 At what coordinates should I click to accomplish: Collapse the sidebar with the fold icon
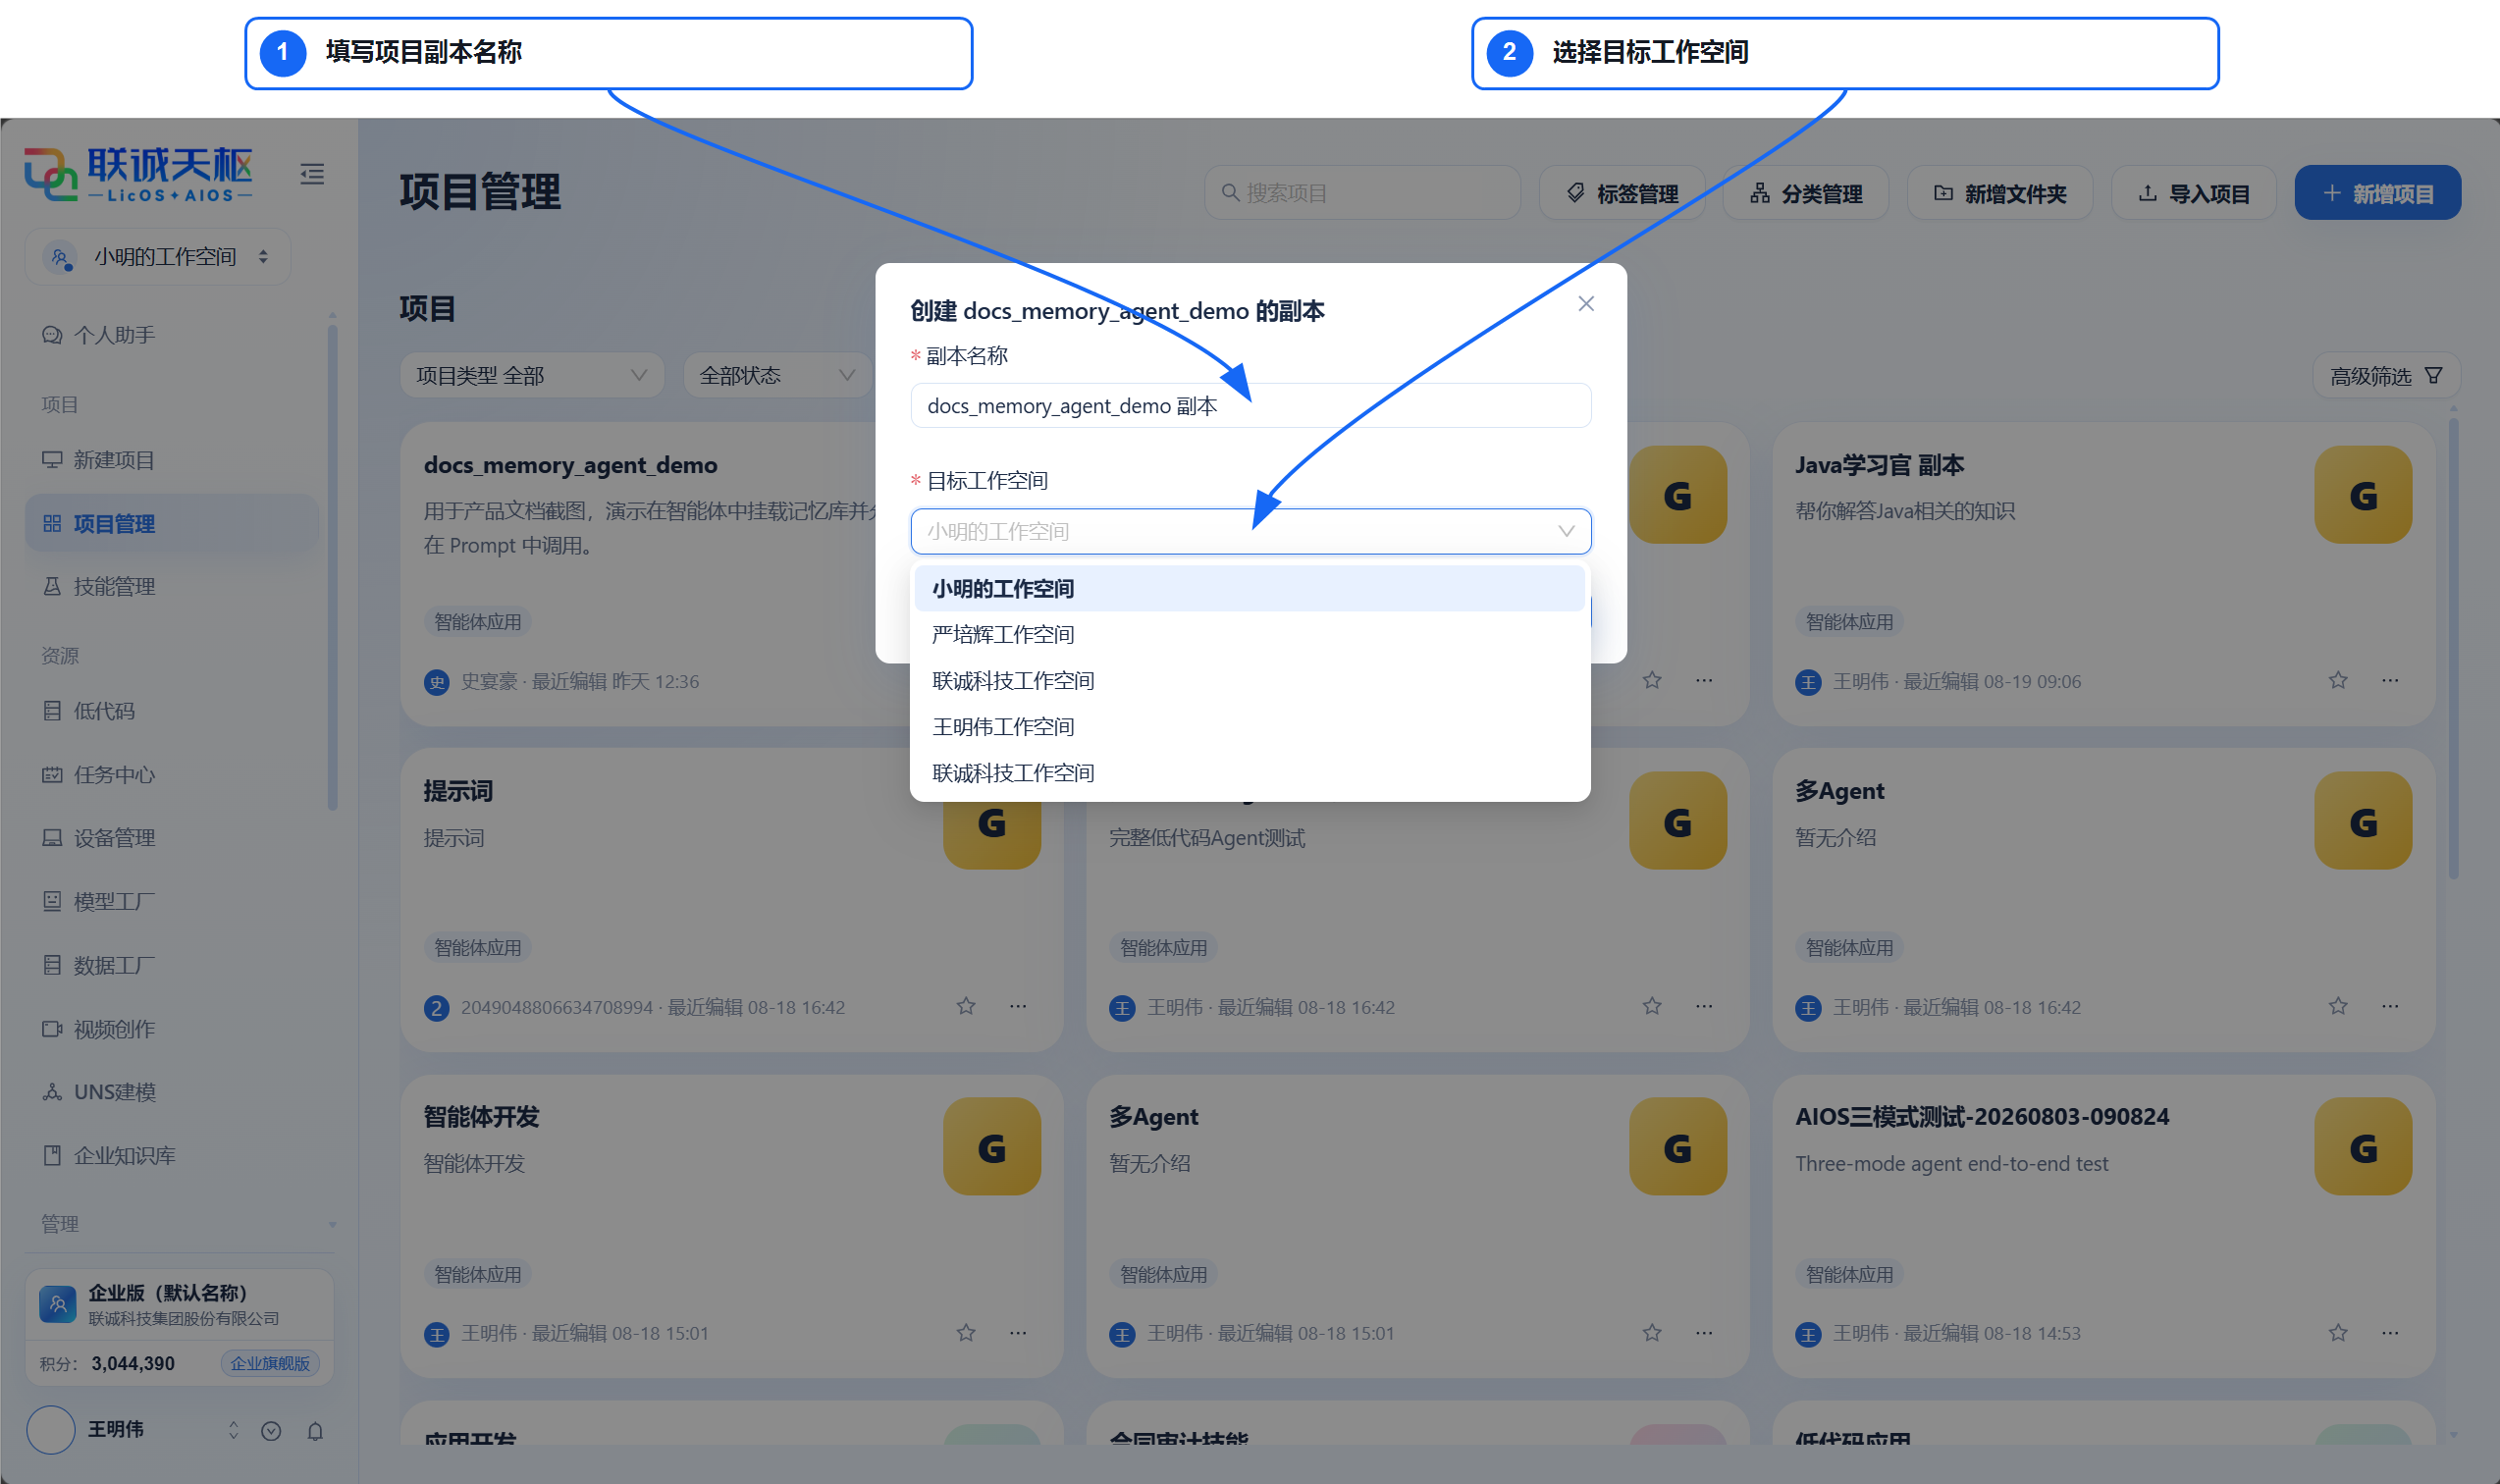[312, 174]
